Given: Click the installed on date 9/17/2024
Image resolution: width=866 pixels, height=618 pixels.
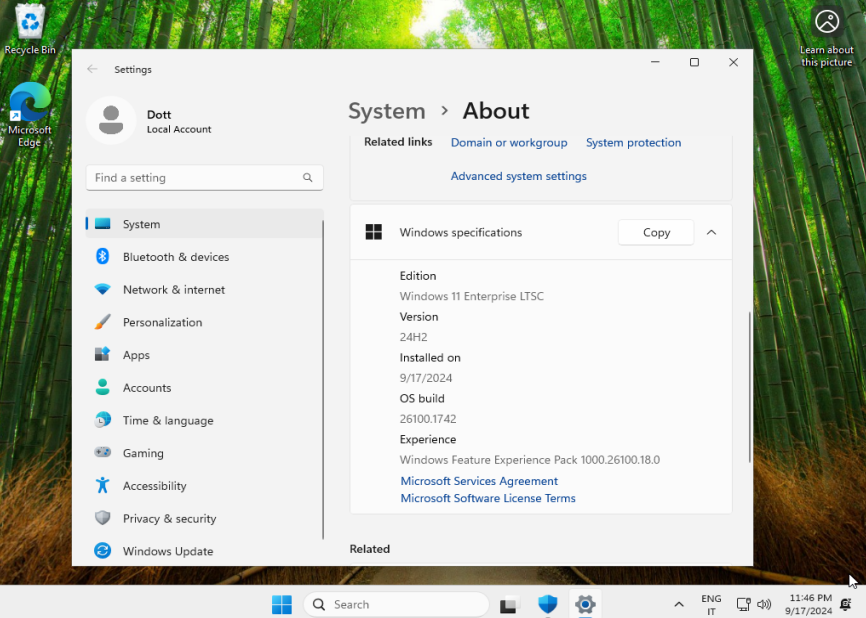Looking at the screenshot, I should (x=426, y=378).
